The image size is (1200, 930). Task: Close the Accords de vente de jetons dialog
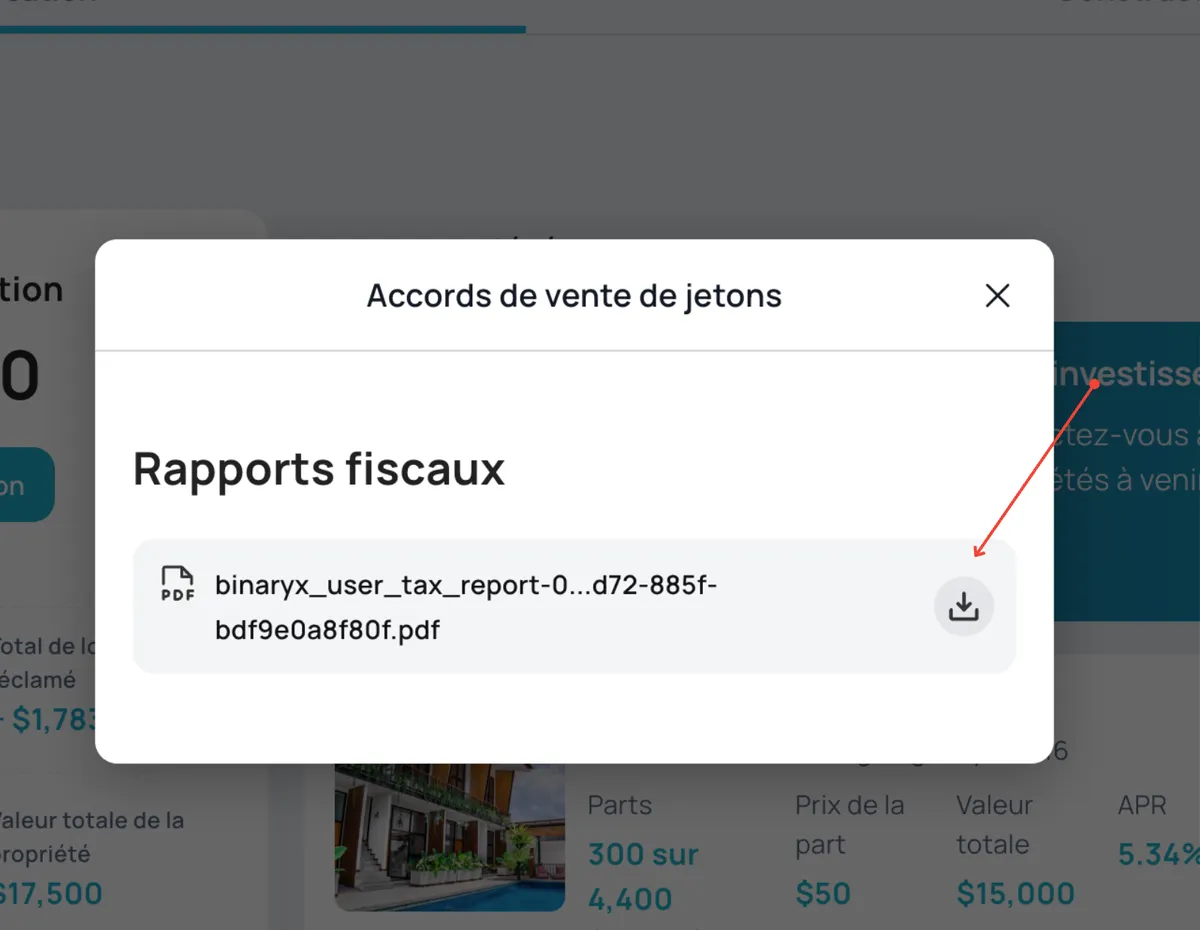tap(997, 296)
